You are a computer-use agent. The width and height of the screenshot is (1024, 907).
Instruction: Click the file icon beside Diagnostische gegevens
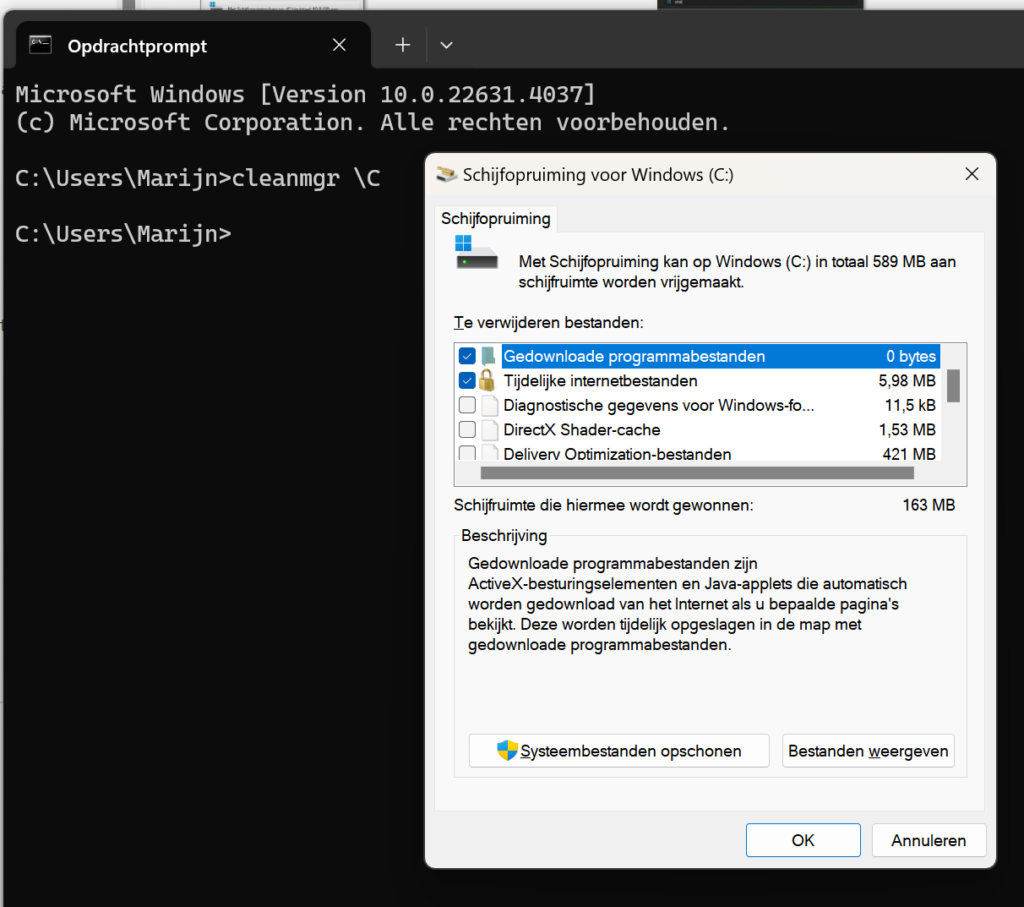pyautogui.click(x=490, y=406)
